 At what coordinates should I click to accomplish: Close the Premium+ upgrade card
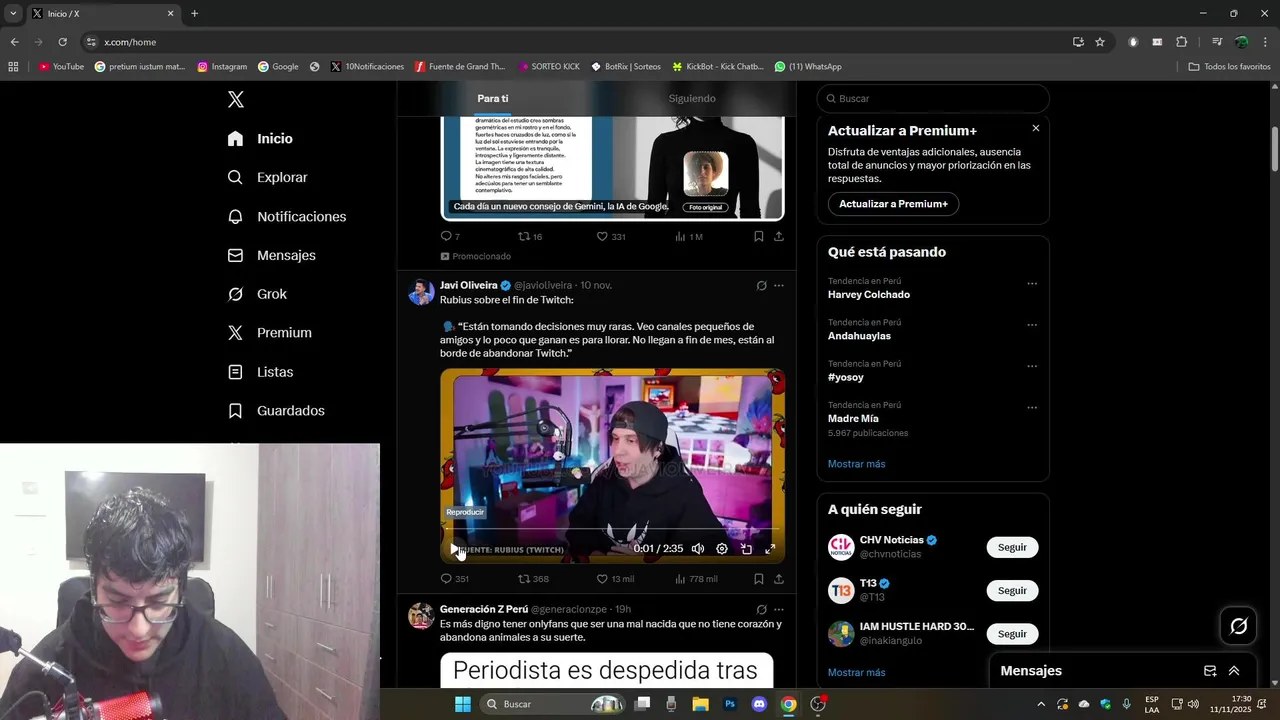pyautogui.click(x=1036, y=128)
